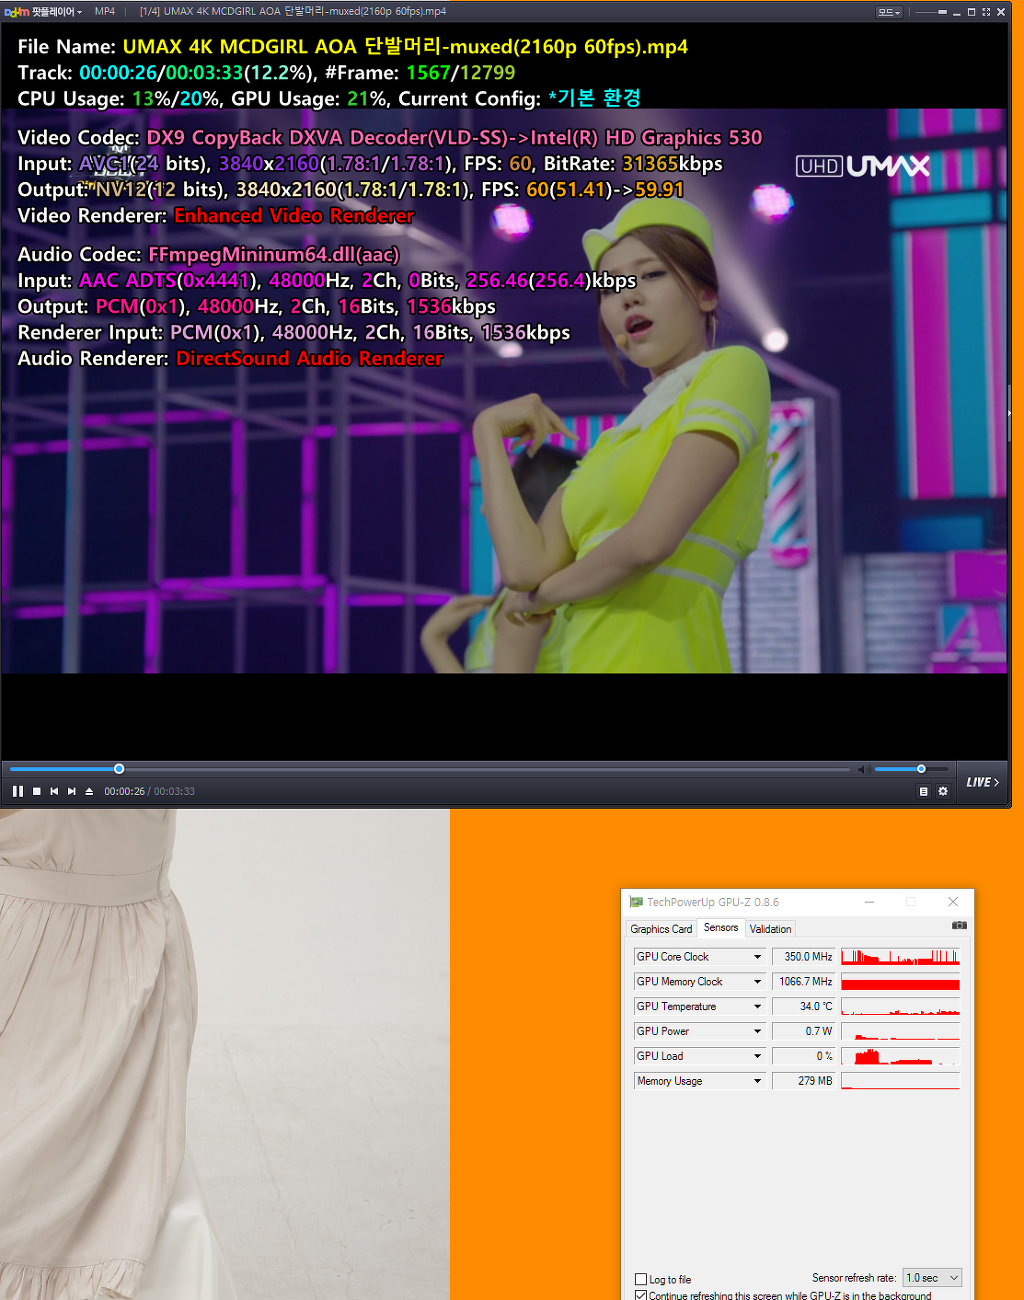The image size is (1024, 1300).
Task: Click the eject/open file icon
Action: point(89,791)
